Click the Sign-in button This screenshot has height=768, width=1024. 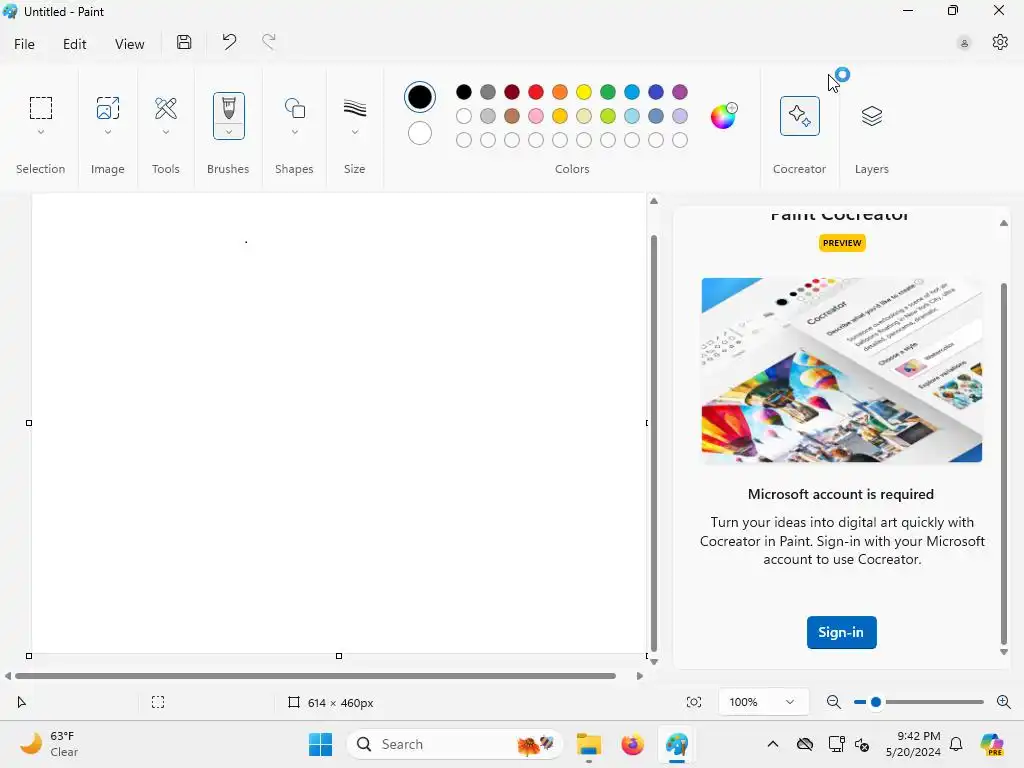click(841, 632)
